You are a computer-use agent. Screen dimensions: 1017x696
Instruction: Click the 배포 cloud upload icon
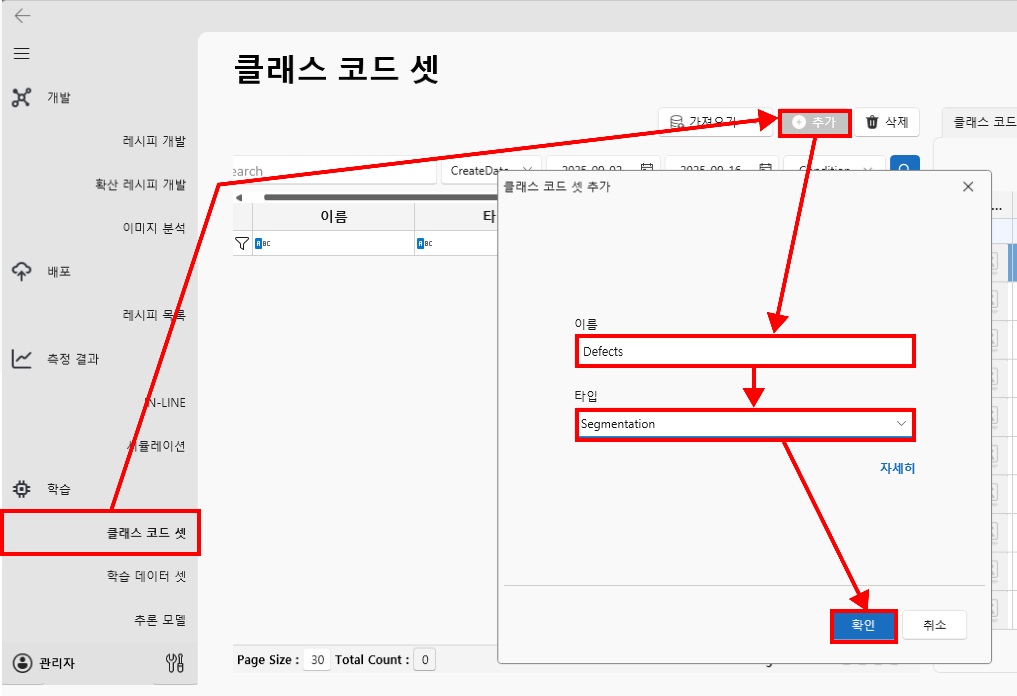22,271
